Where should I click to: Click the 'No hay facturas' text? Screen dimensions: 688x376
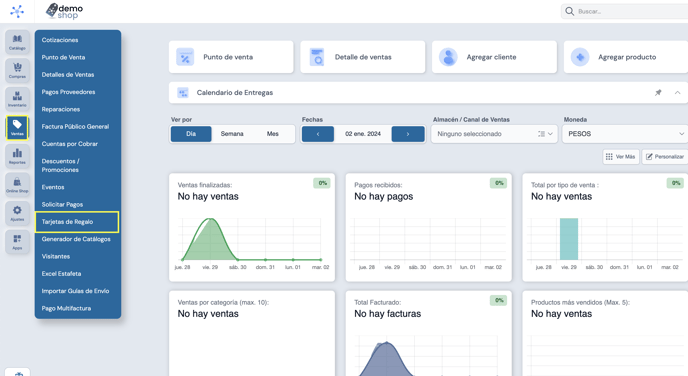coord(387,314)
